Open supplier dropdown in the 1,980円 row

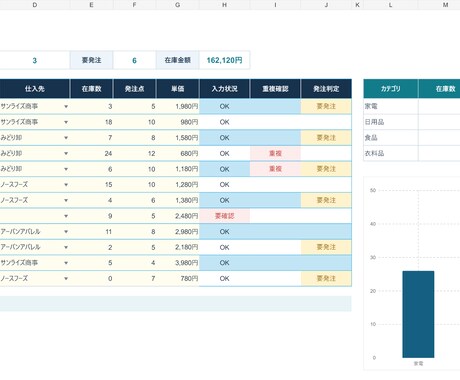coord(66,106)
